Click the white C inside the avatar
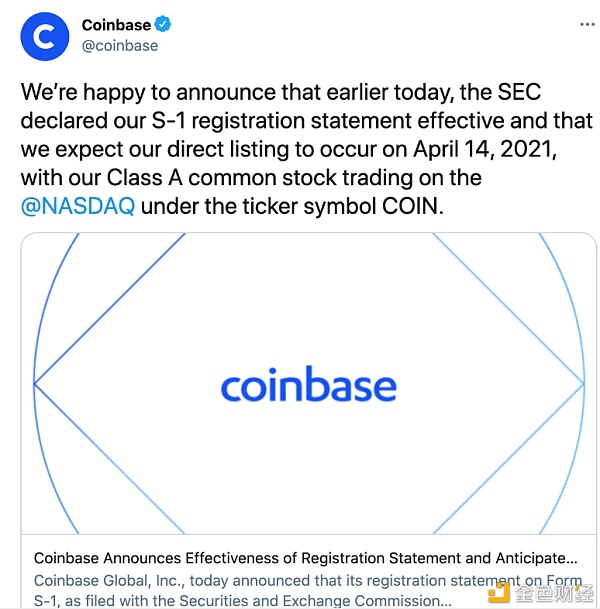The height and width of the screenshot is (609, 600). (44, 37)
